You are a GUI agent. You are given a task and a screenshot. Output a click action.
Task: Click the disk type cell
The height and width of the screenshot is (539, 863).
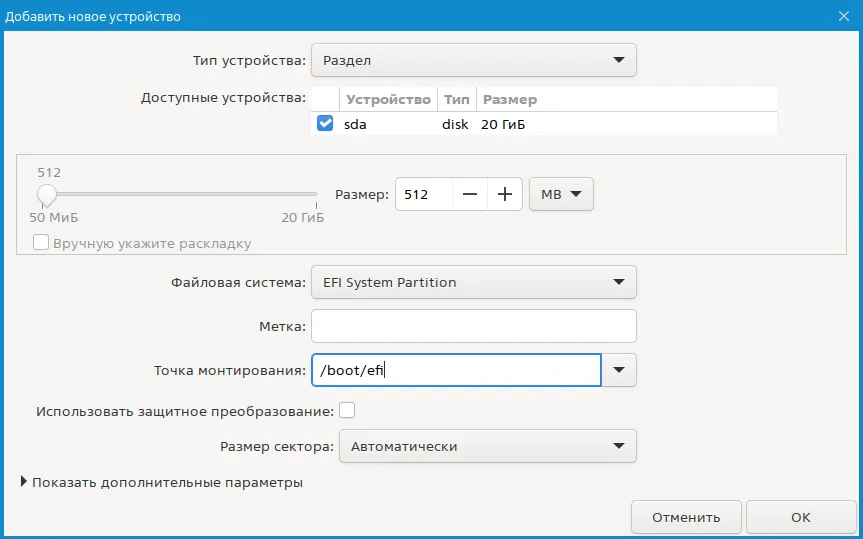point(455,124)
